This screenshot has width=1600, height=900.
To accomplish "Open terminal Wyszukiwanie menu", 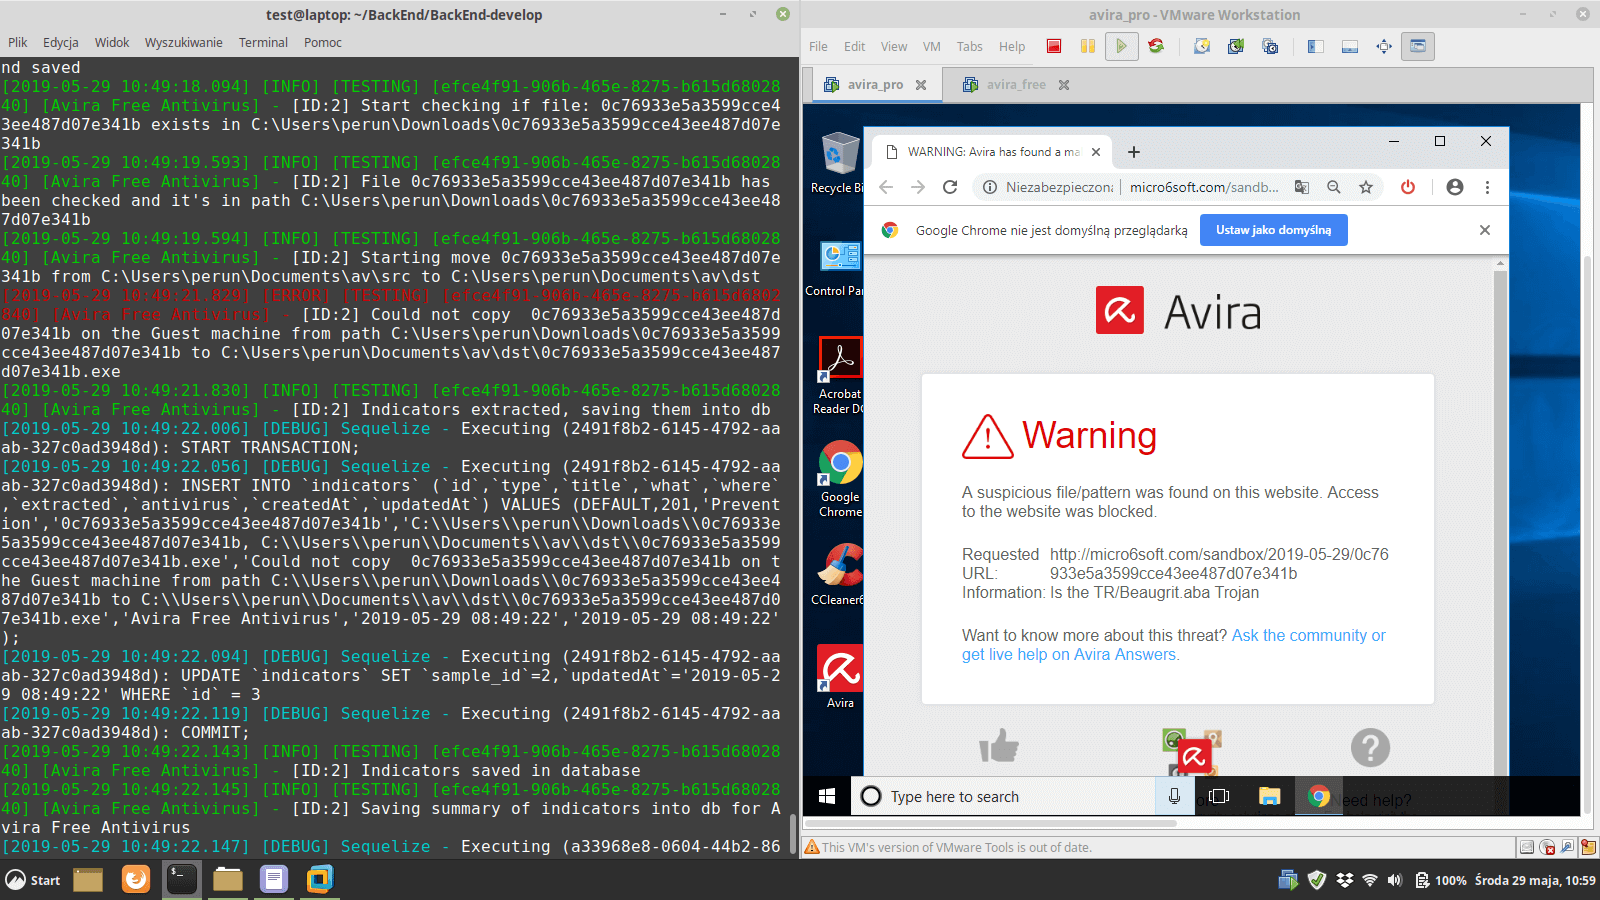I will 184,42.
